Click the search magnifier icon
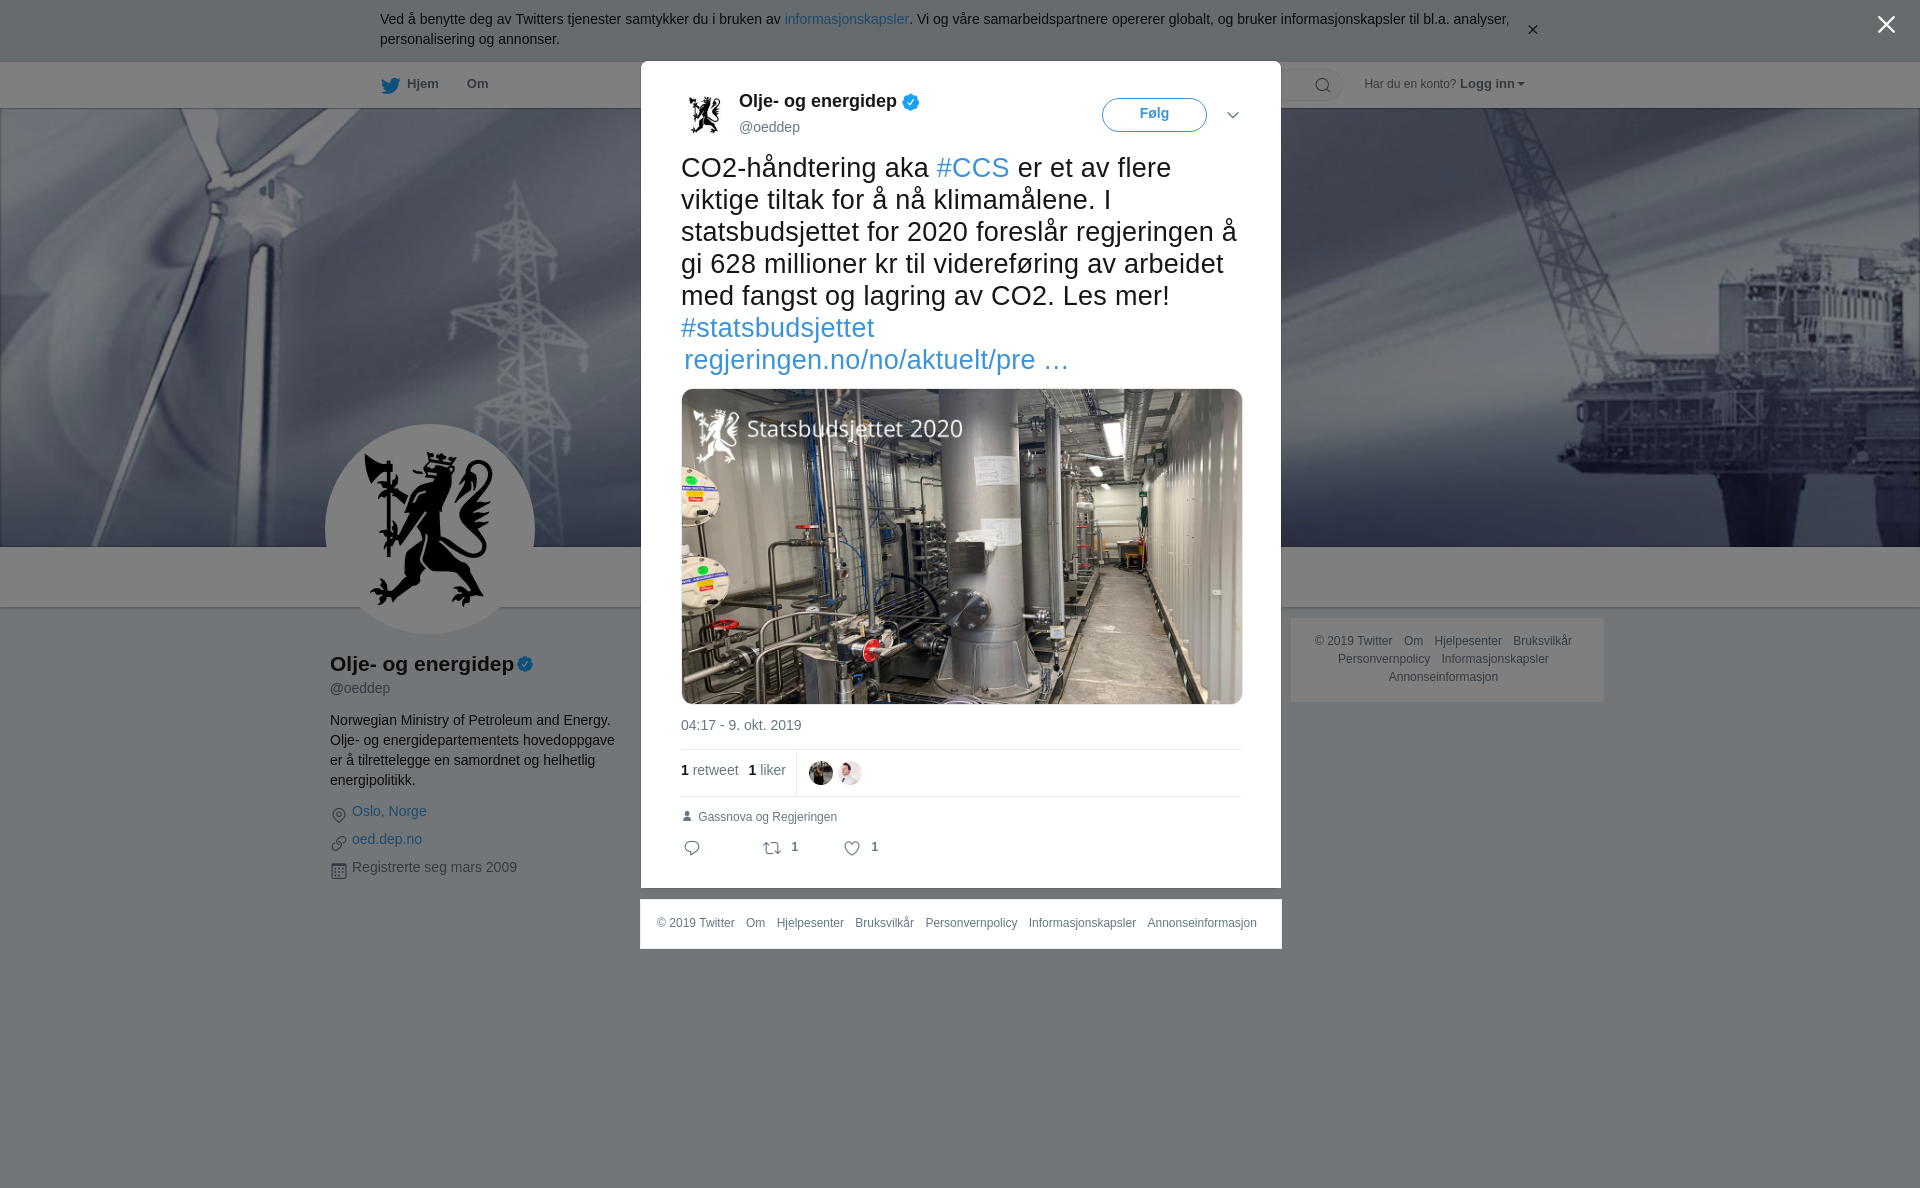 [x=1323, y=86]
